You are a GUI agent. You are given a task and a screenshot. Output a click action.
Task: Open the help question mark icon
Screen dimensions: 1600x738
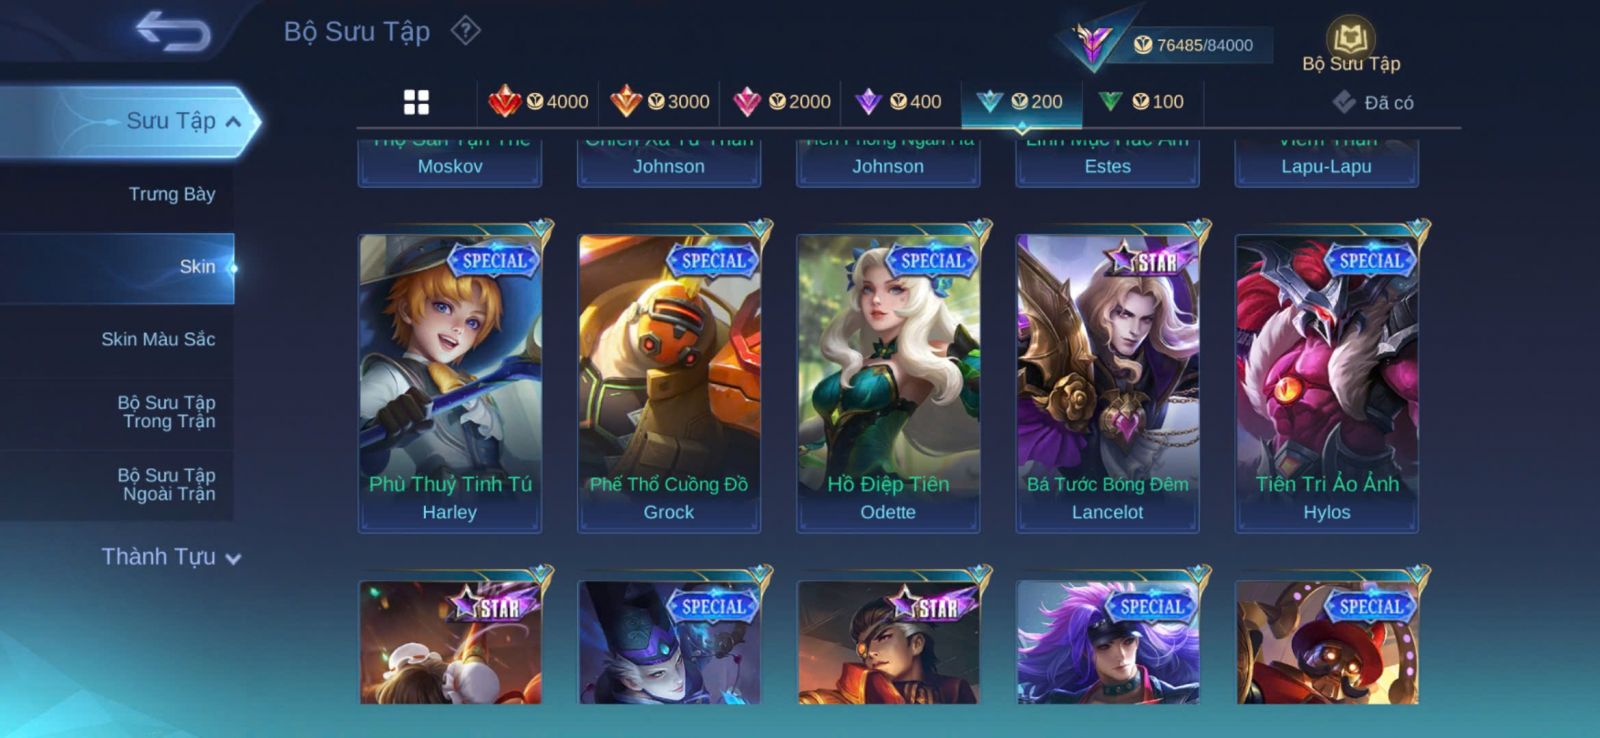coord(466,31)
